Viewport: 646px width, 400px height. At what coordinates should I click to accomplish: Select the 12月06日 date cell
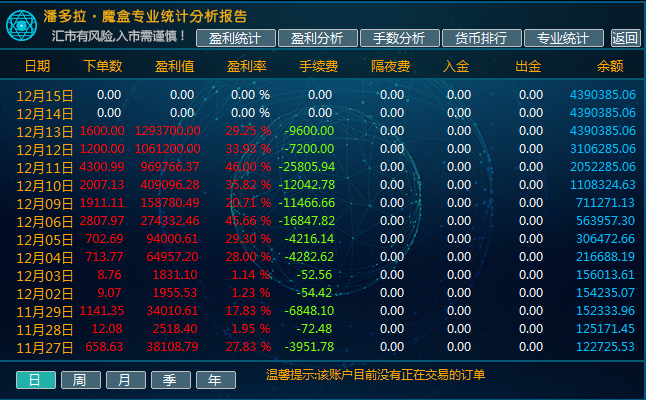(44, 222)
